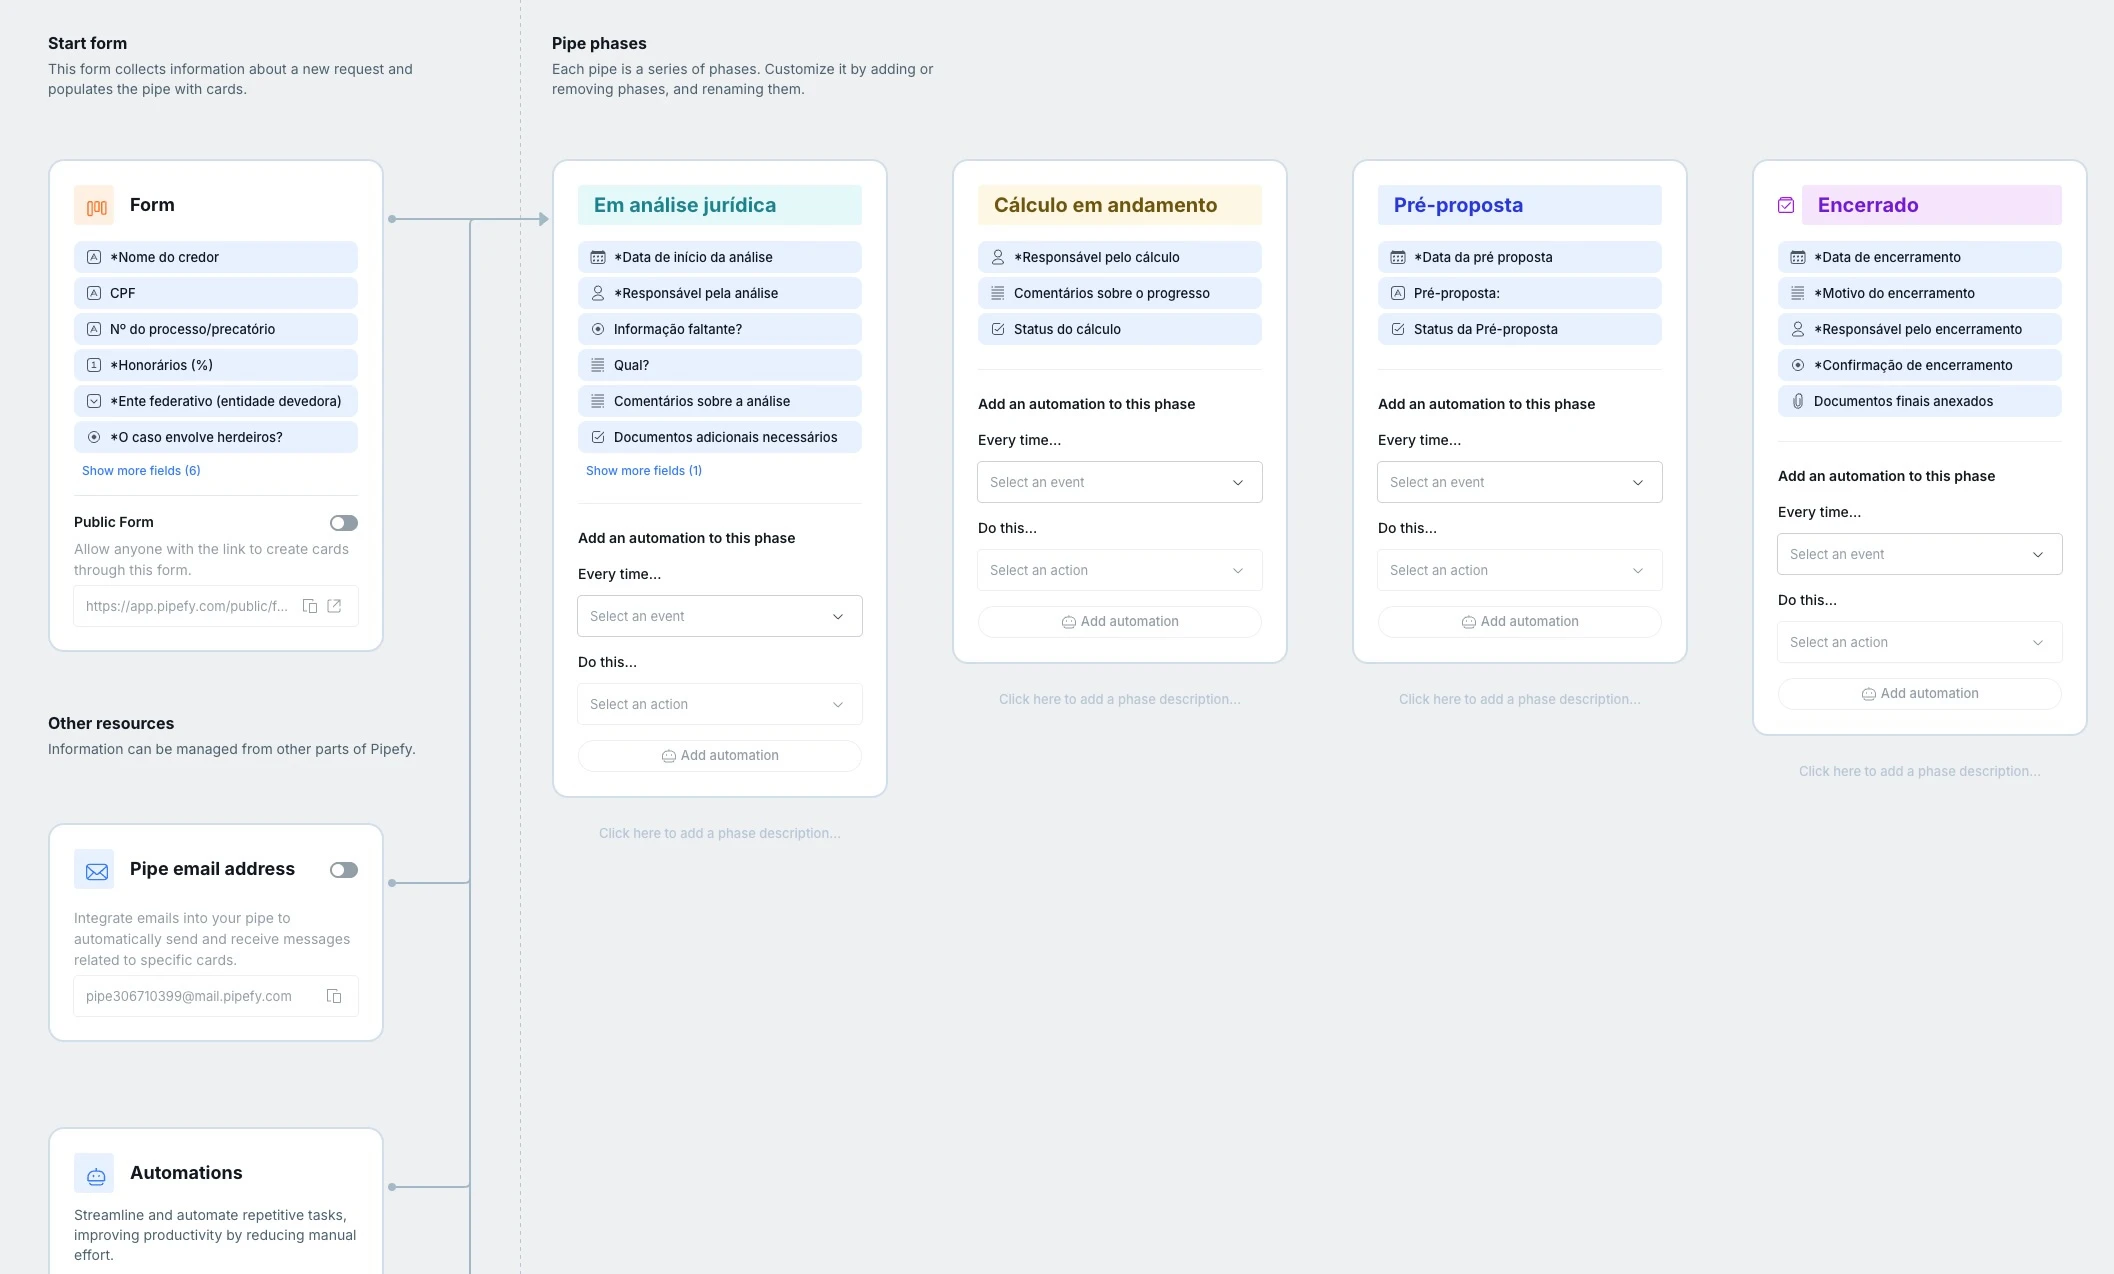Copy the pipe email address icon
Screen dimensions: 2114x1274
click(x=334, y=996)
